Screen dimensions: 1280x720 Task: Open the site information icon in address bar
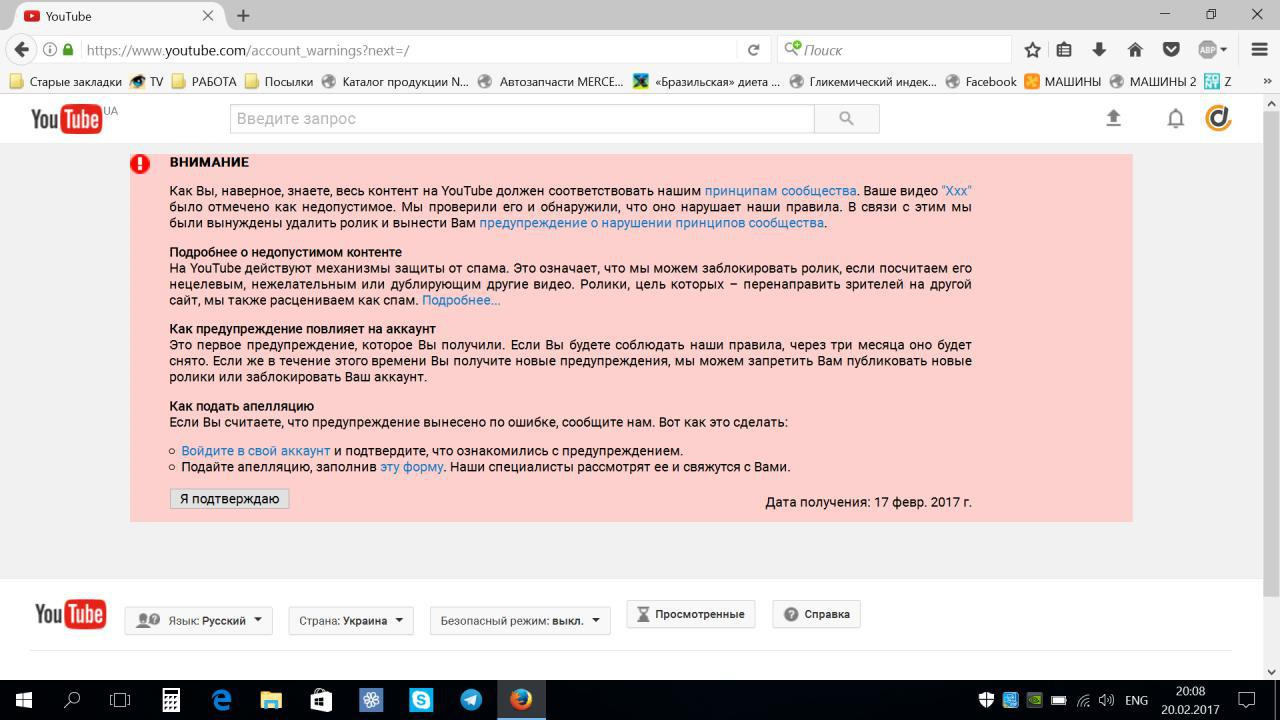pyautogui.click(x=49, y=49)
